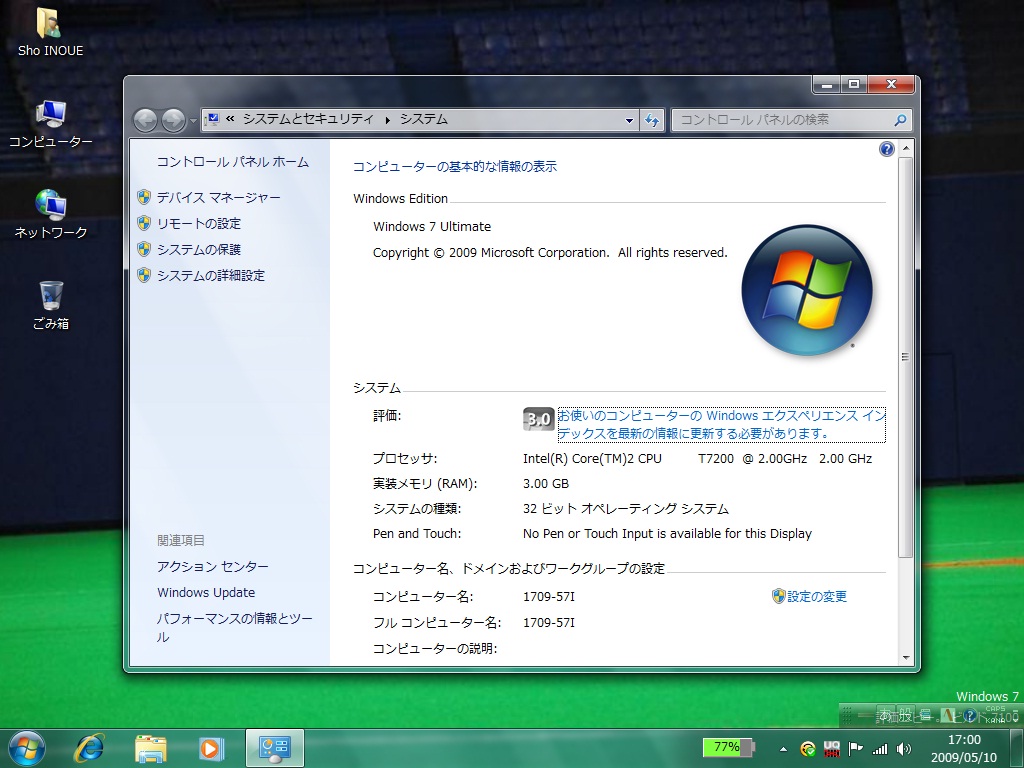Click the 3.0 experience index badge
Screen dimensions: 1024x768
pos(539,419)
